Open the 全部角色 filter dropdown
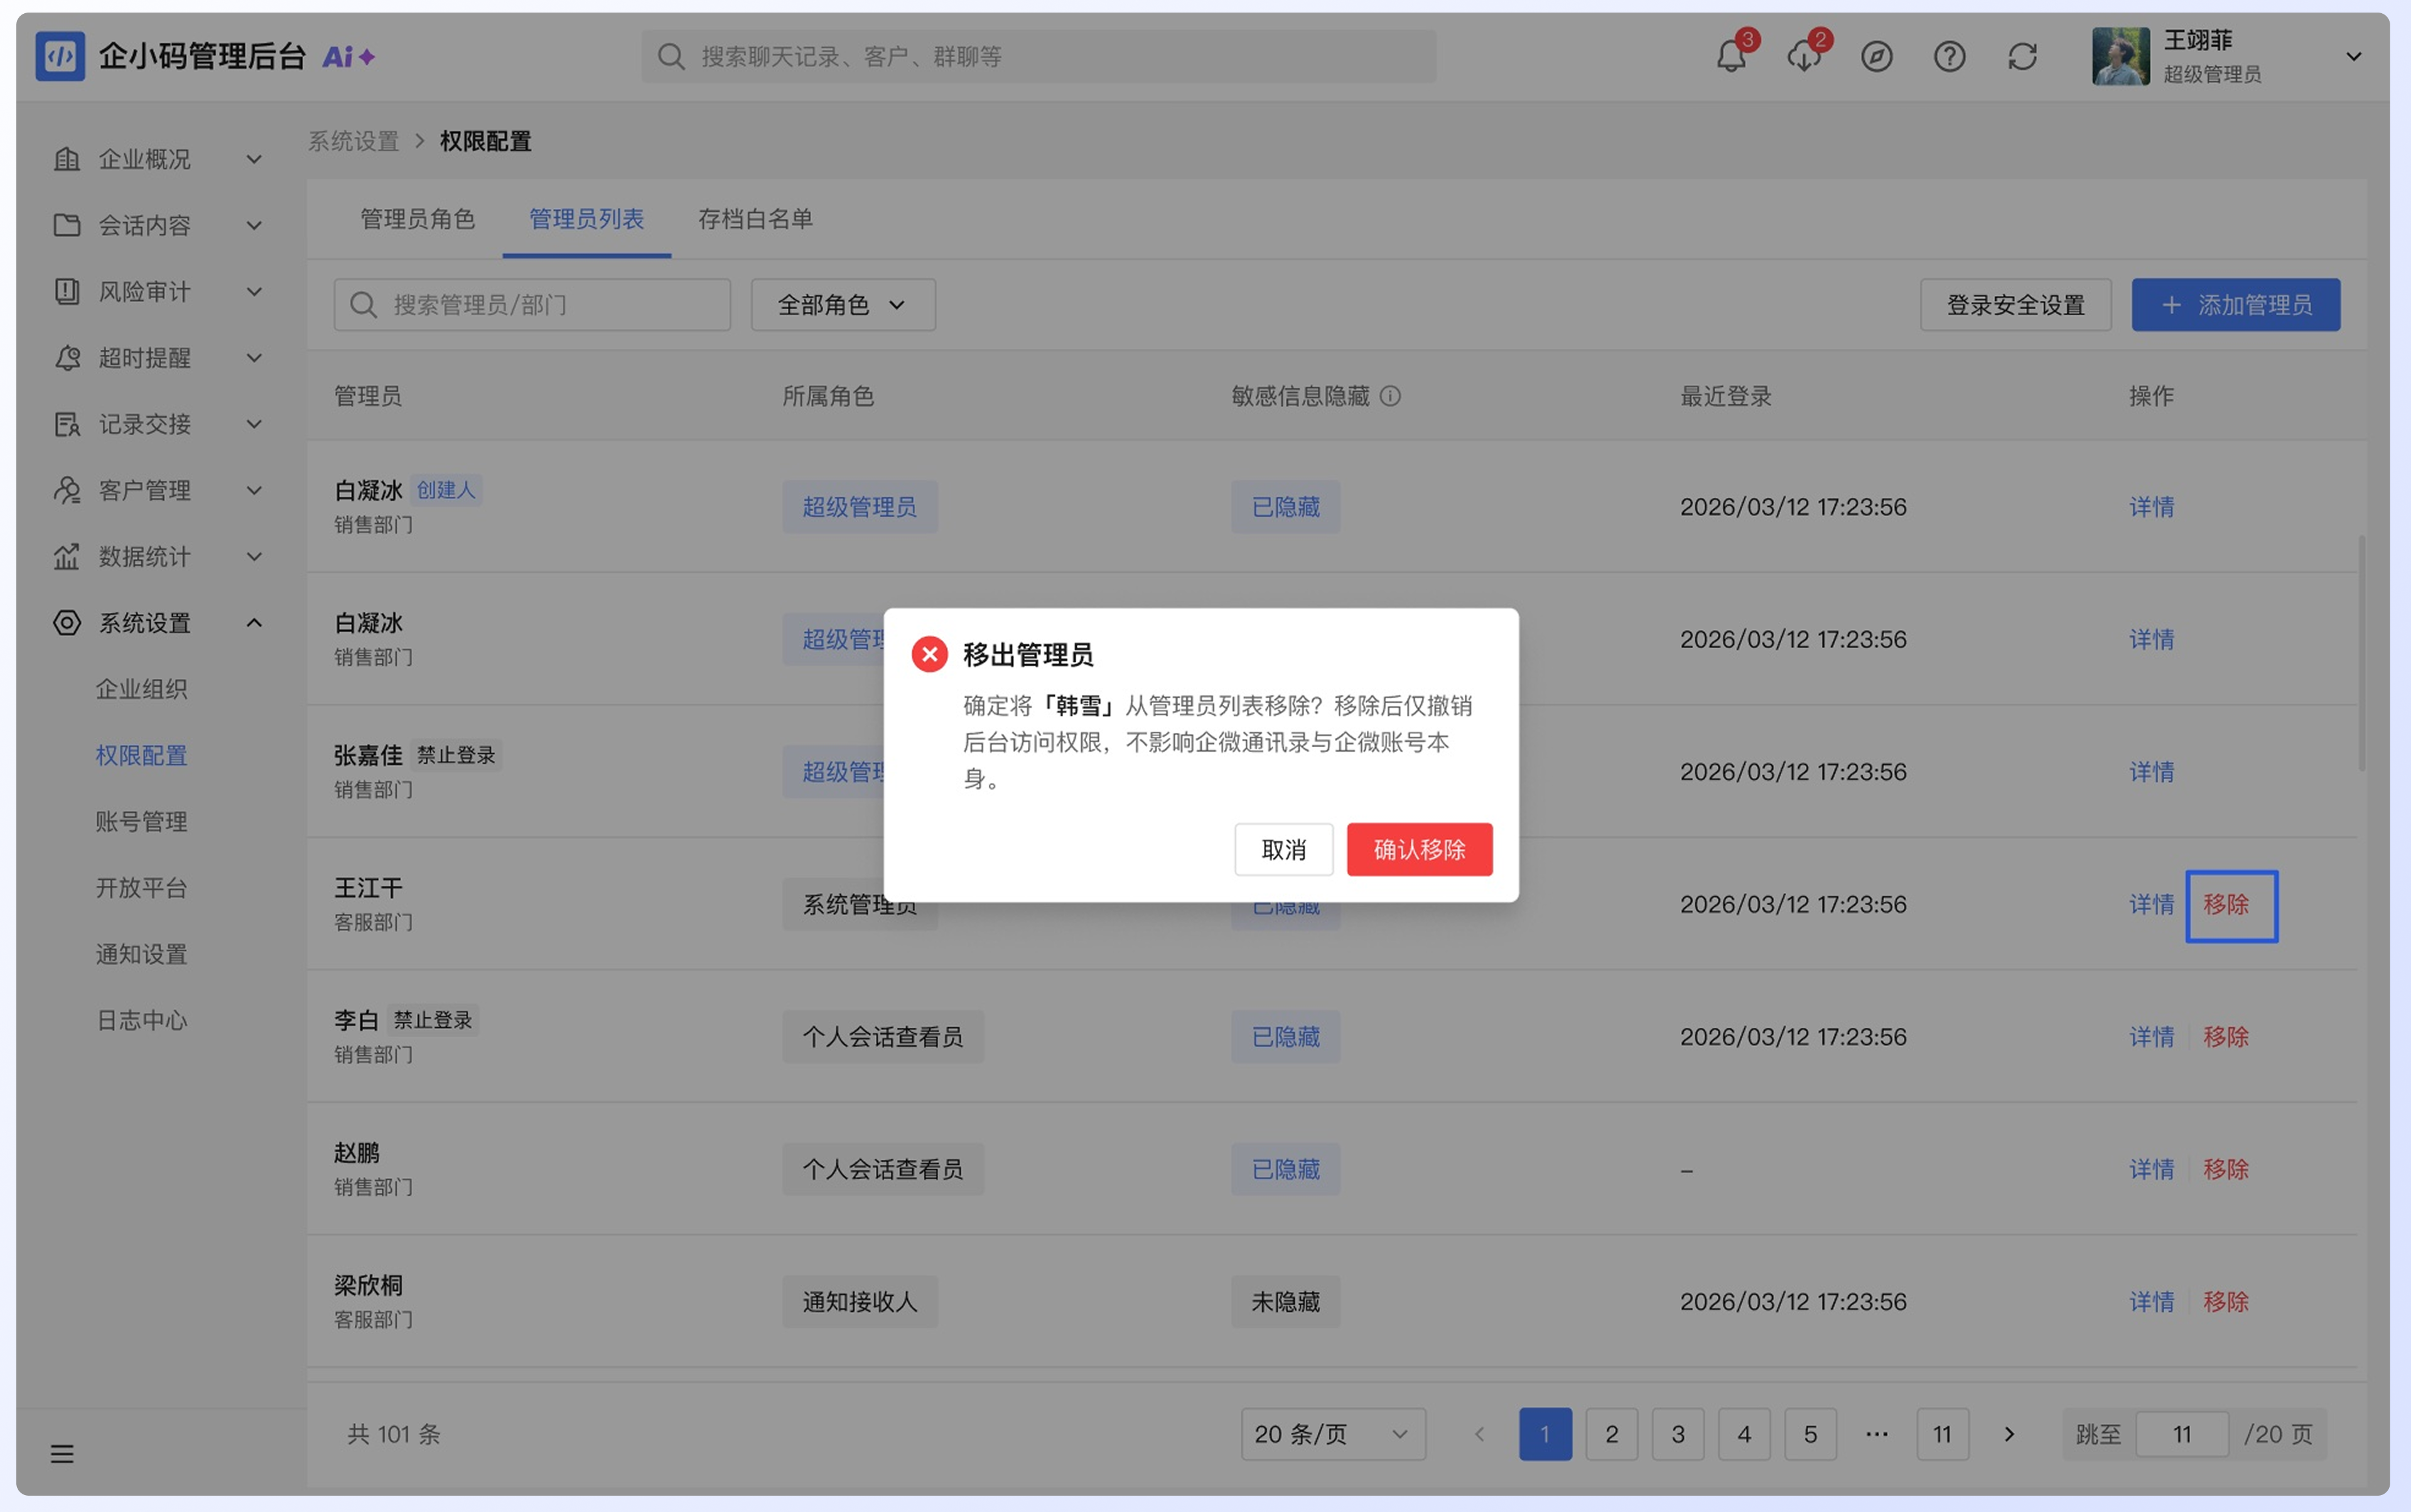 pyautogui.click(x=843, y=305)
